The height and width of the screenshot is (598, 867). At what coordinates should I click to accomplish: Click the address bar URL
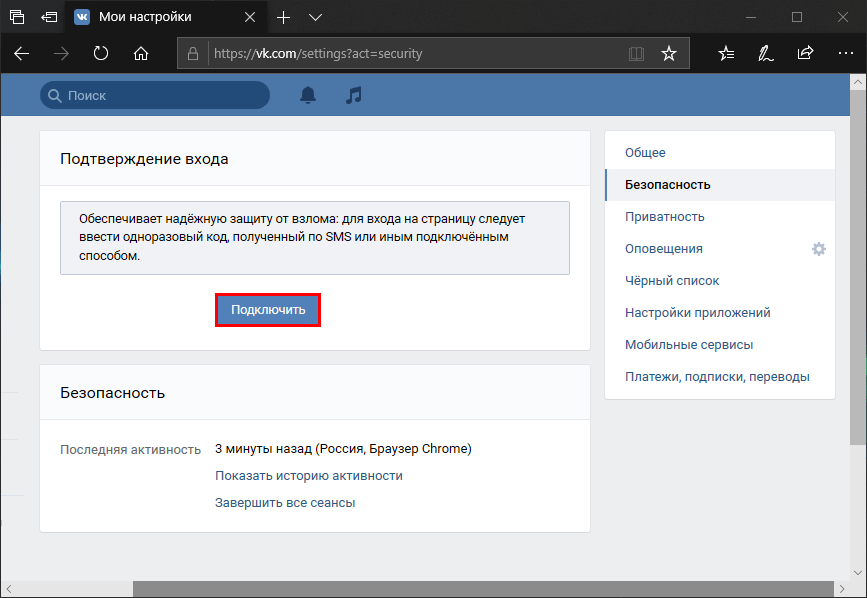(x=318, y=54)
